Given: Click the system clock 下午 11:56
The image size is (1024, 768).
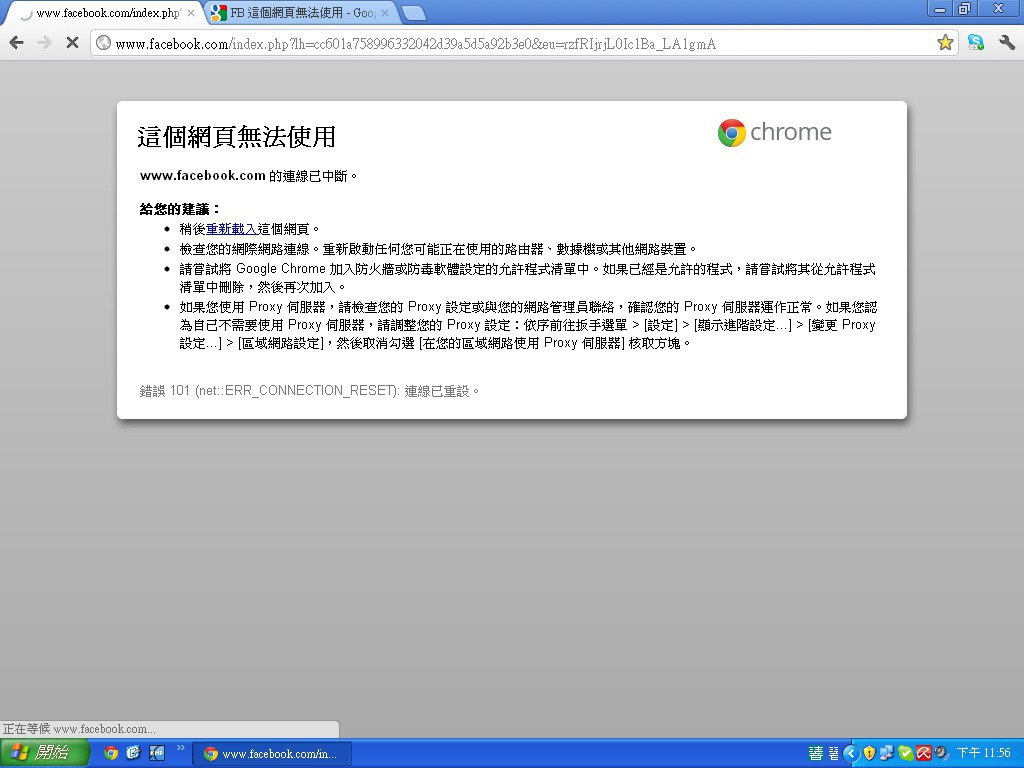Looking at the screenshot, I should 984,754.
